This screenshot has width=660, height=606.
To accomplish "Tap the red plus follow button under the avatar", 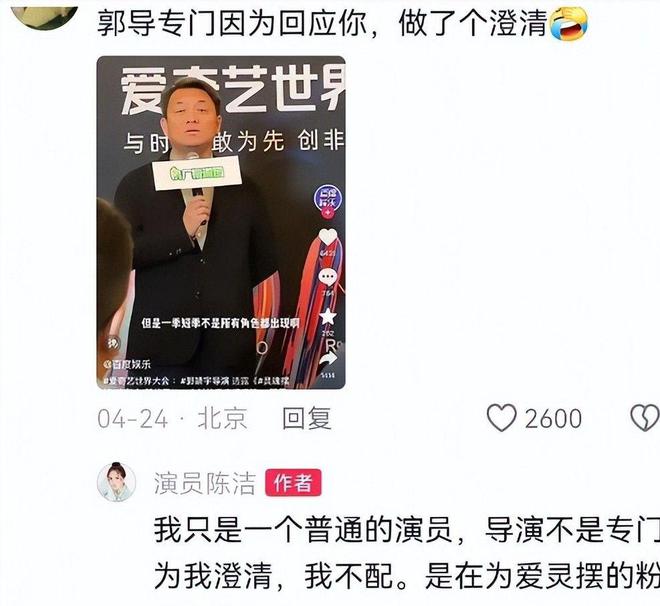I will pos(328,213).
